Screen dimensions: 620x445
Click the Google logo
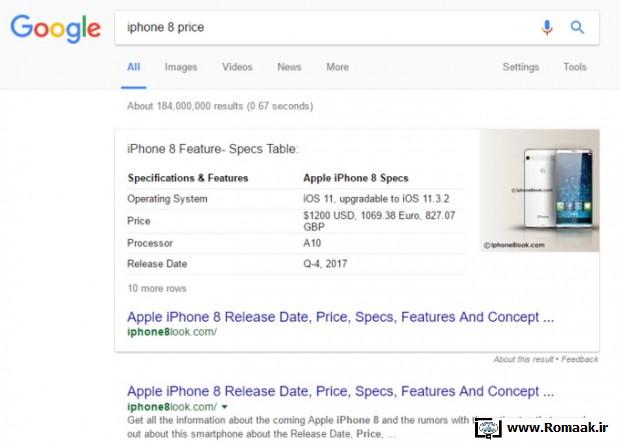point(55,28)
